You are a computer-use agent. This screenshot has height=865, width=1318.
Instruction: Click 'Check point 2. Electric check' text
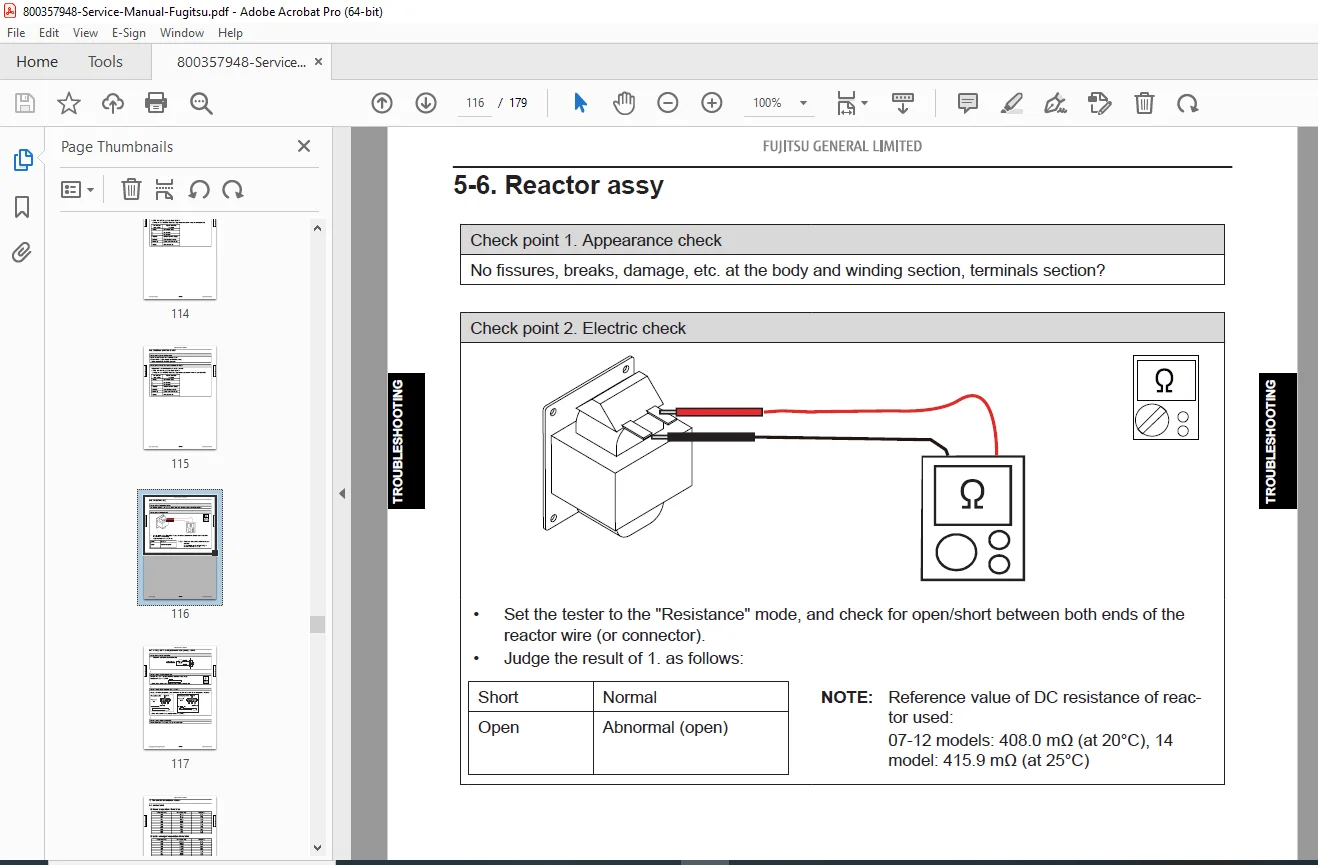click(578, 328)
